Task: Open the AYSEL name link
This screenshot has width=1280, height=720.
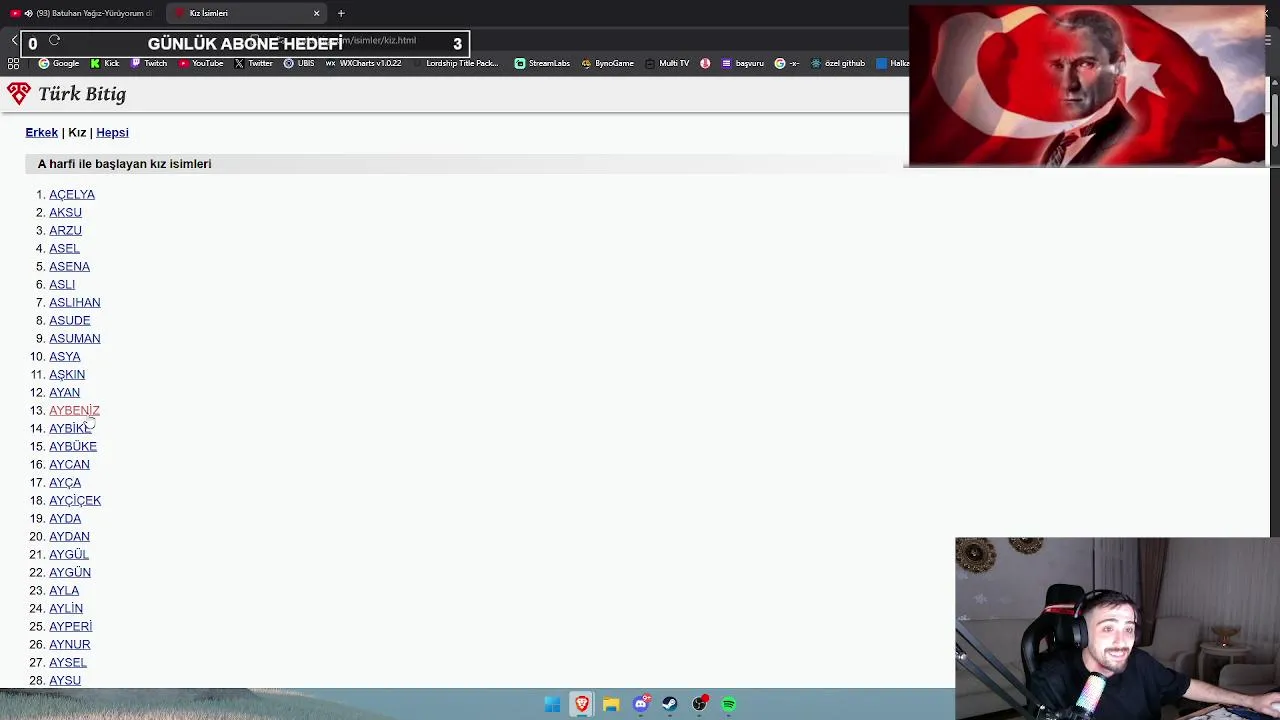Action: pyautogui.click(x=68, y=662)
